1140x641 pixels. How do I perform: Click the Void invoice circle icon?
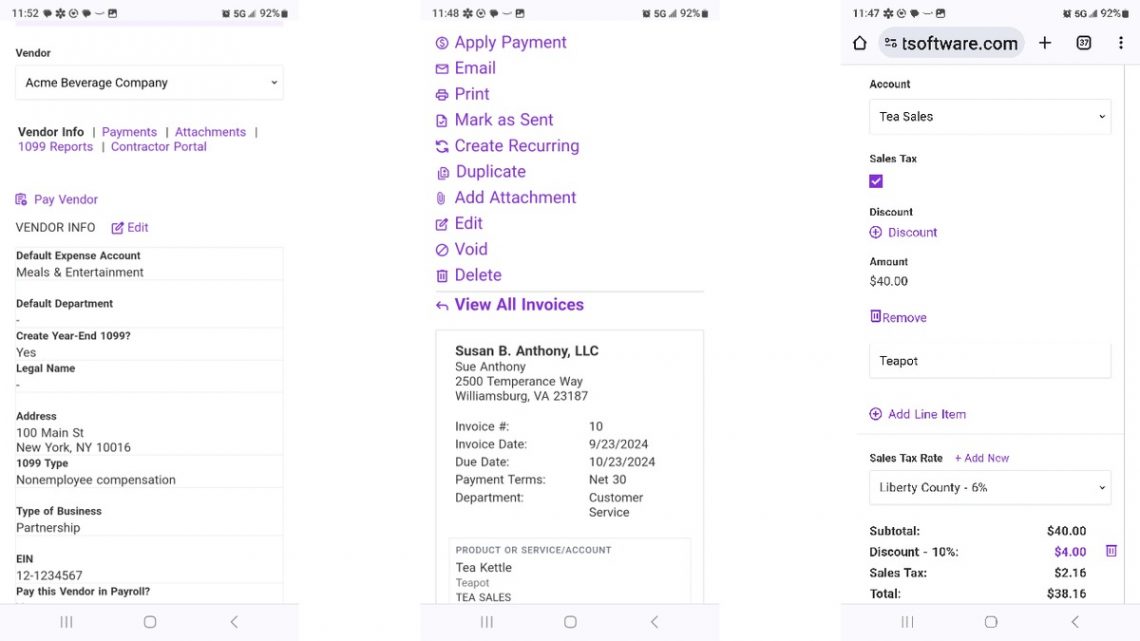pos(442,250)
